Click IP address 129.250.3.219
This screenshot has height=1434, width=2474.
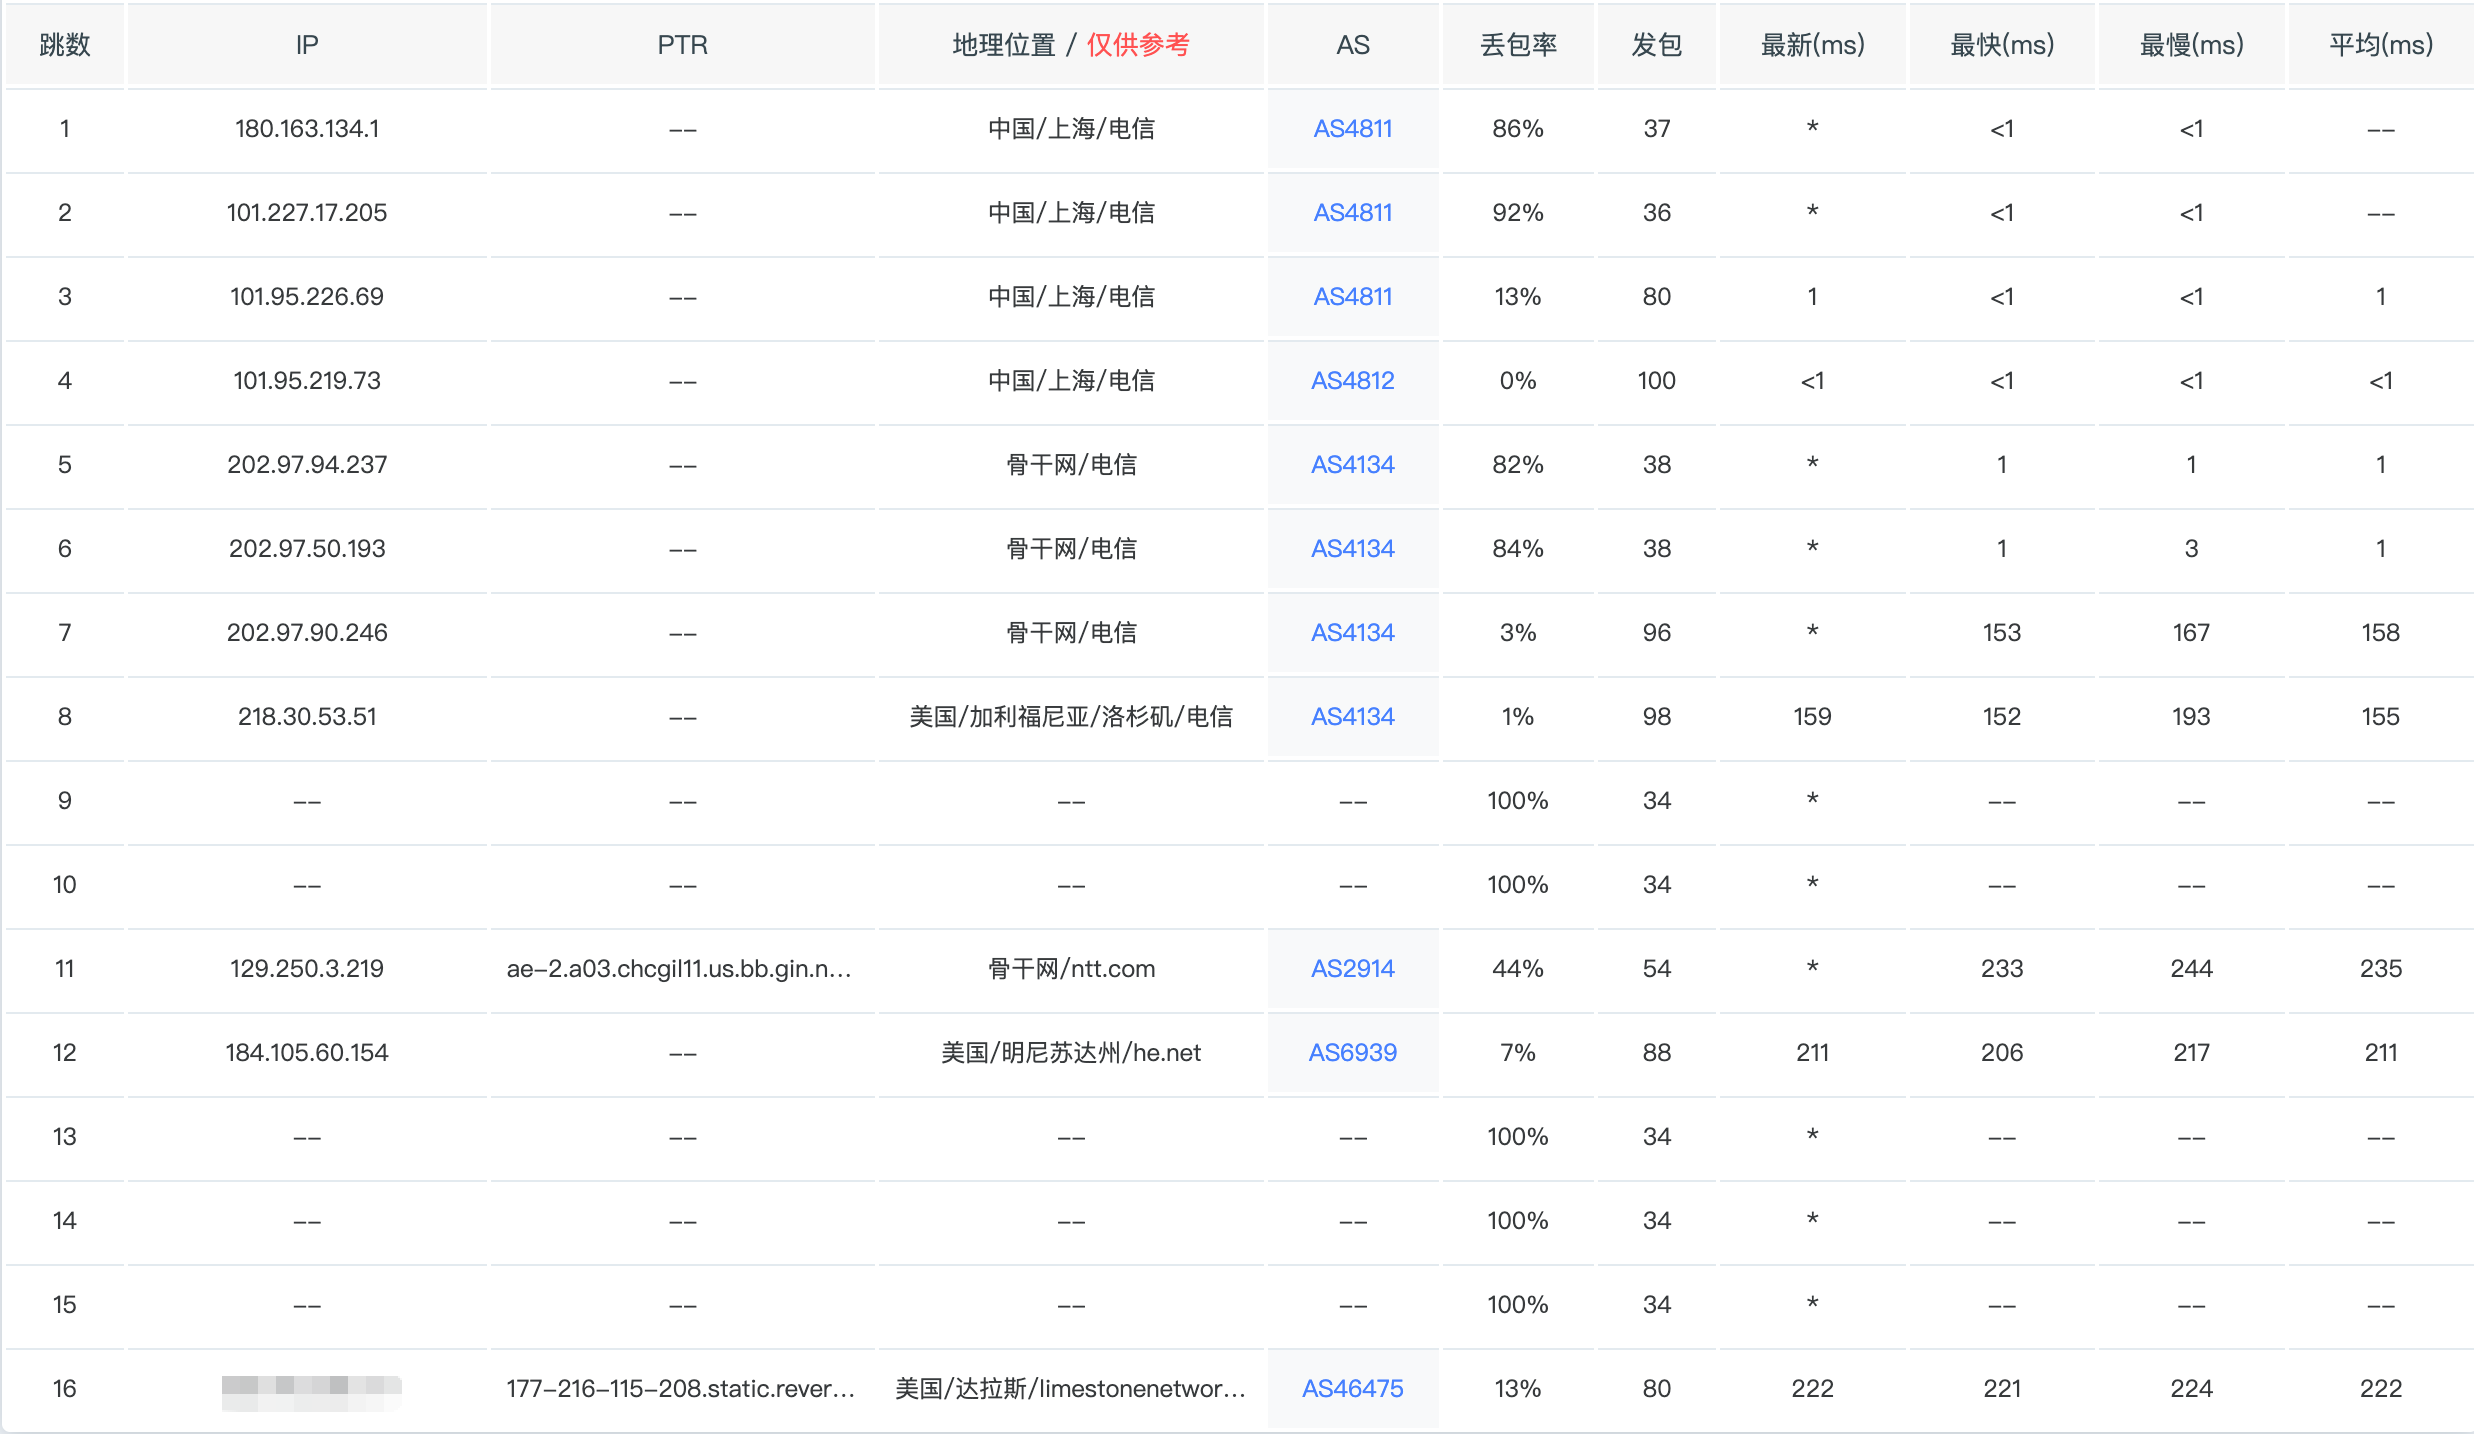[x=307, y=969]
